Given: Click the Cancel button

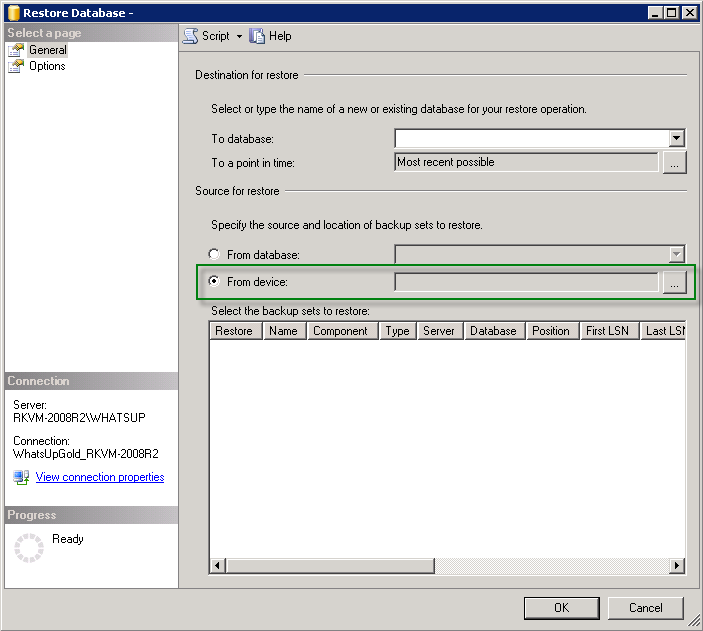Looking at the screenshot, I should (646, 608).
